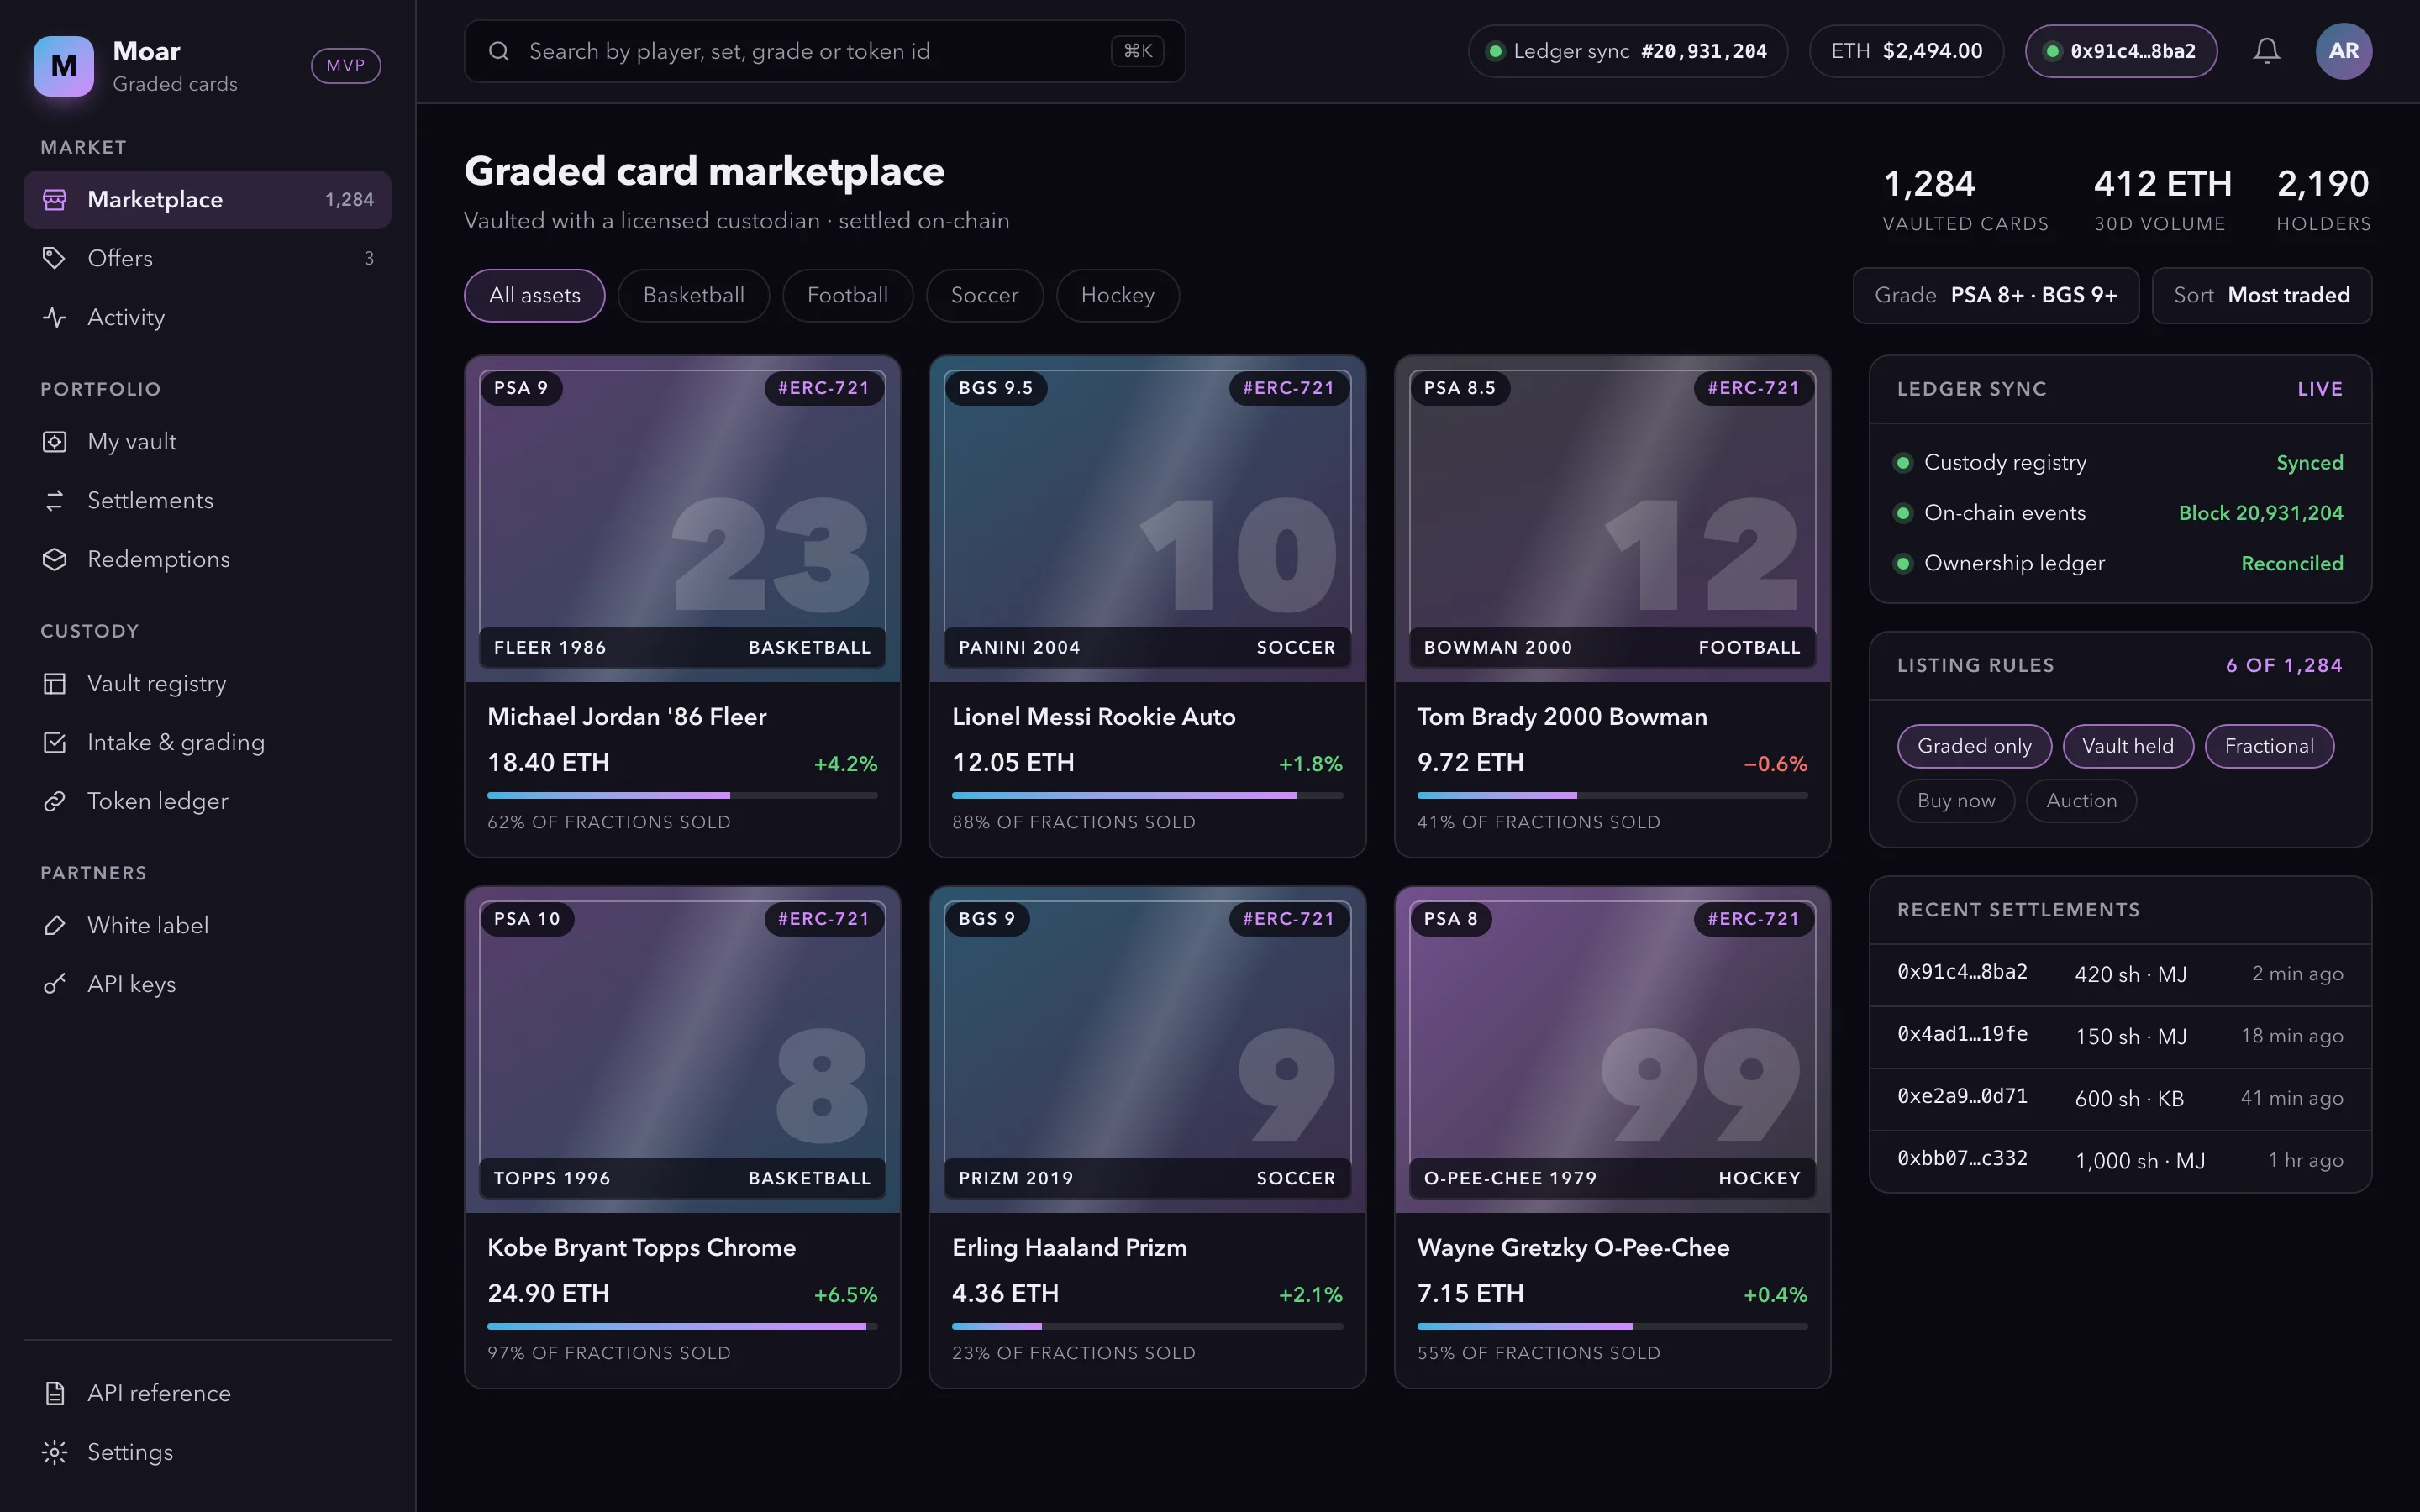Toggle the Graded only rule chip
This screenshot has width=2420, height=1512.
coord(1974,746)
